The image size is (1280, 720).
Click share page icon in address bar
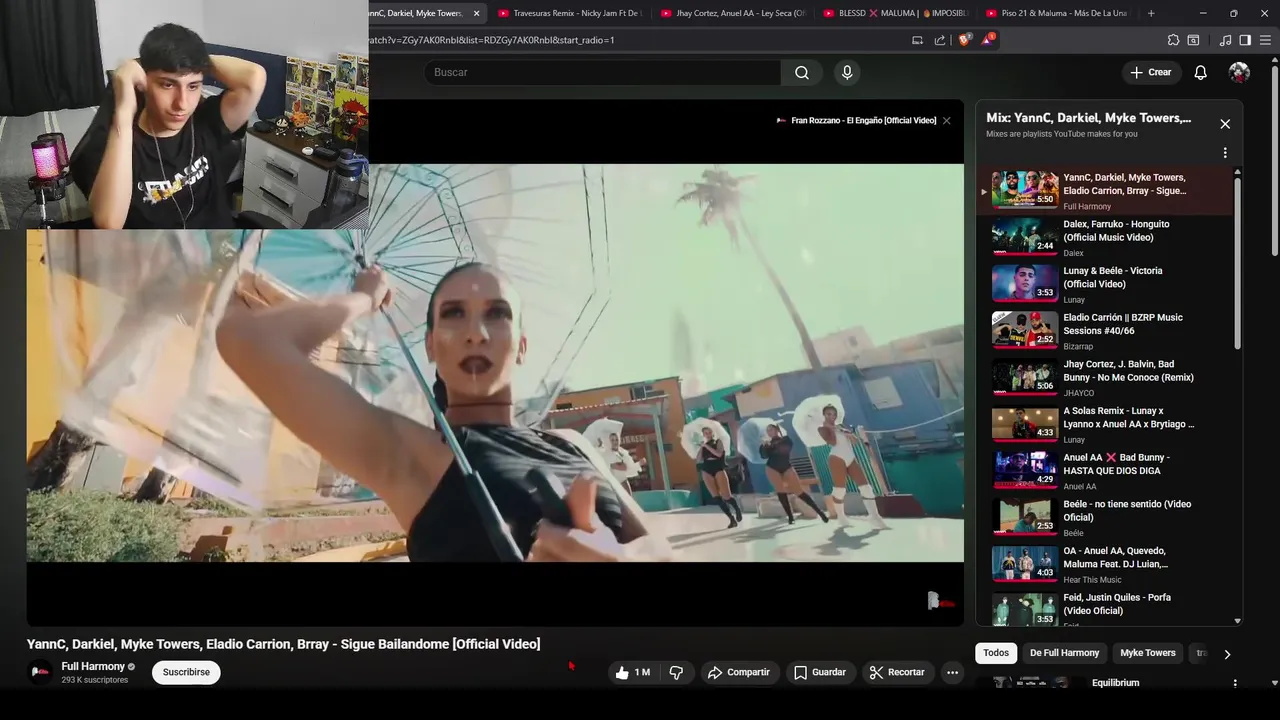pyautogui.click(x=939, y=40)
